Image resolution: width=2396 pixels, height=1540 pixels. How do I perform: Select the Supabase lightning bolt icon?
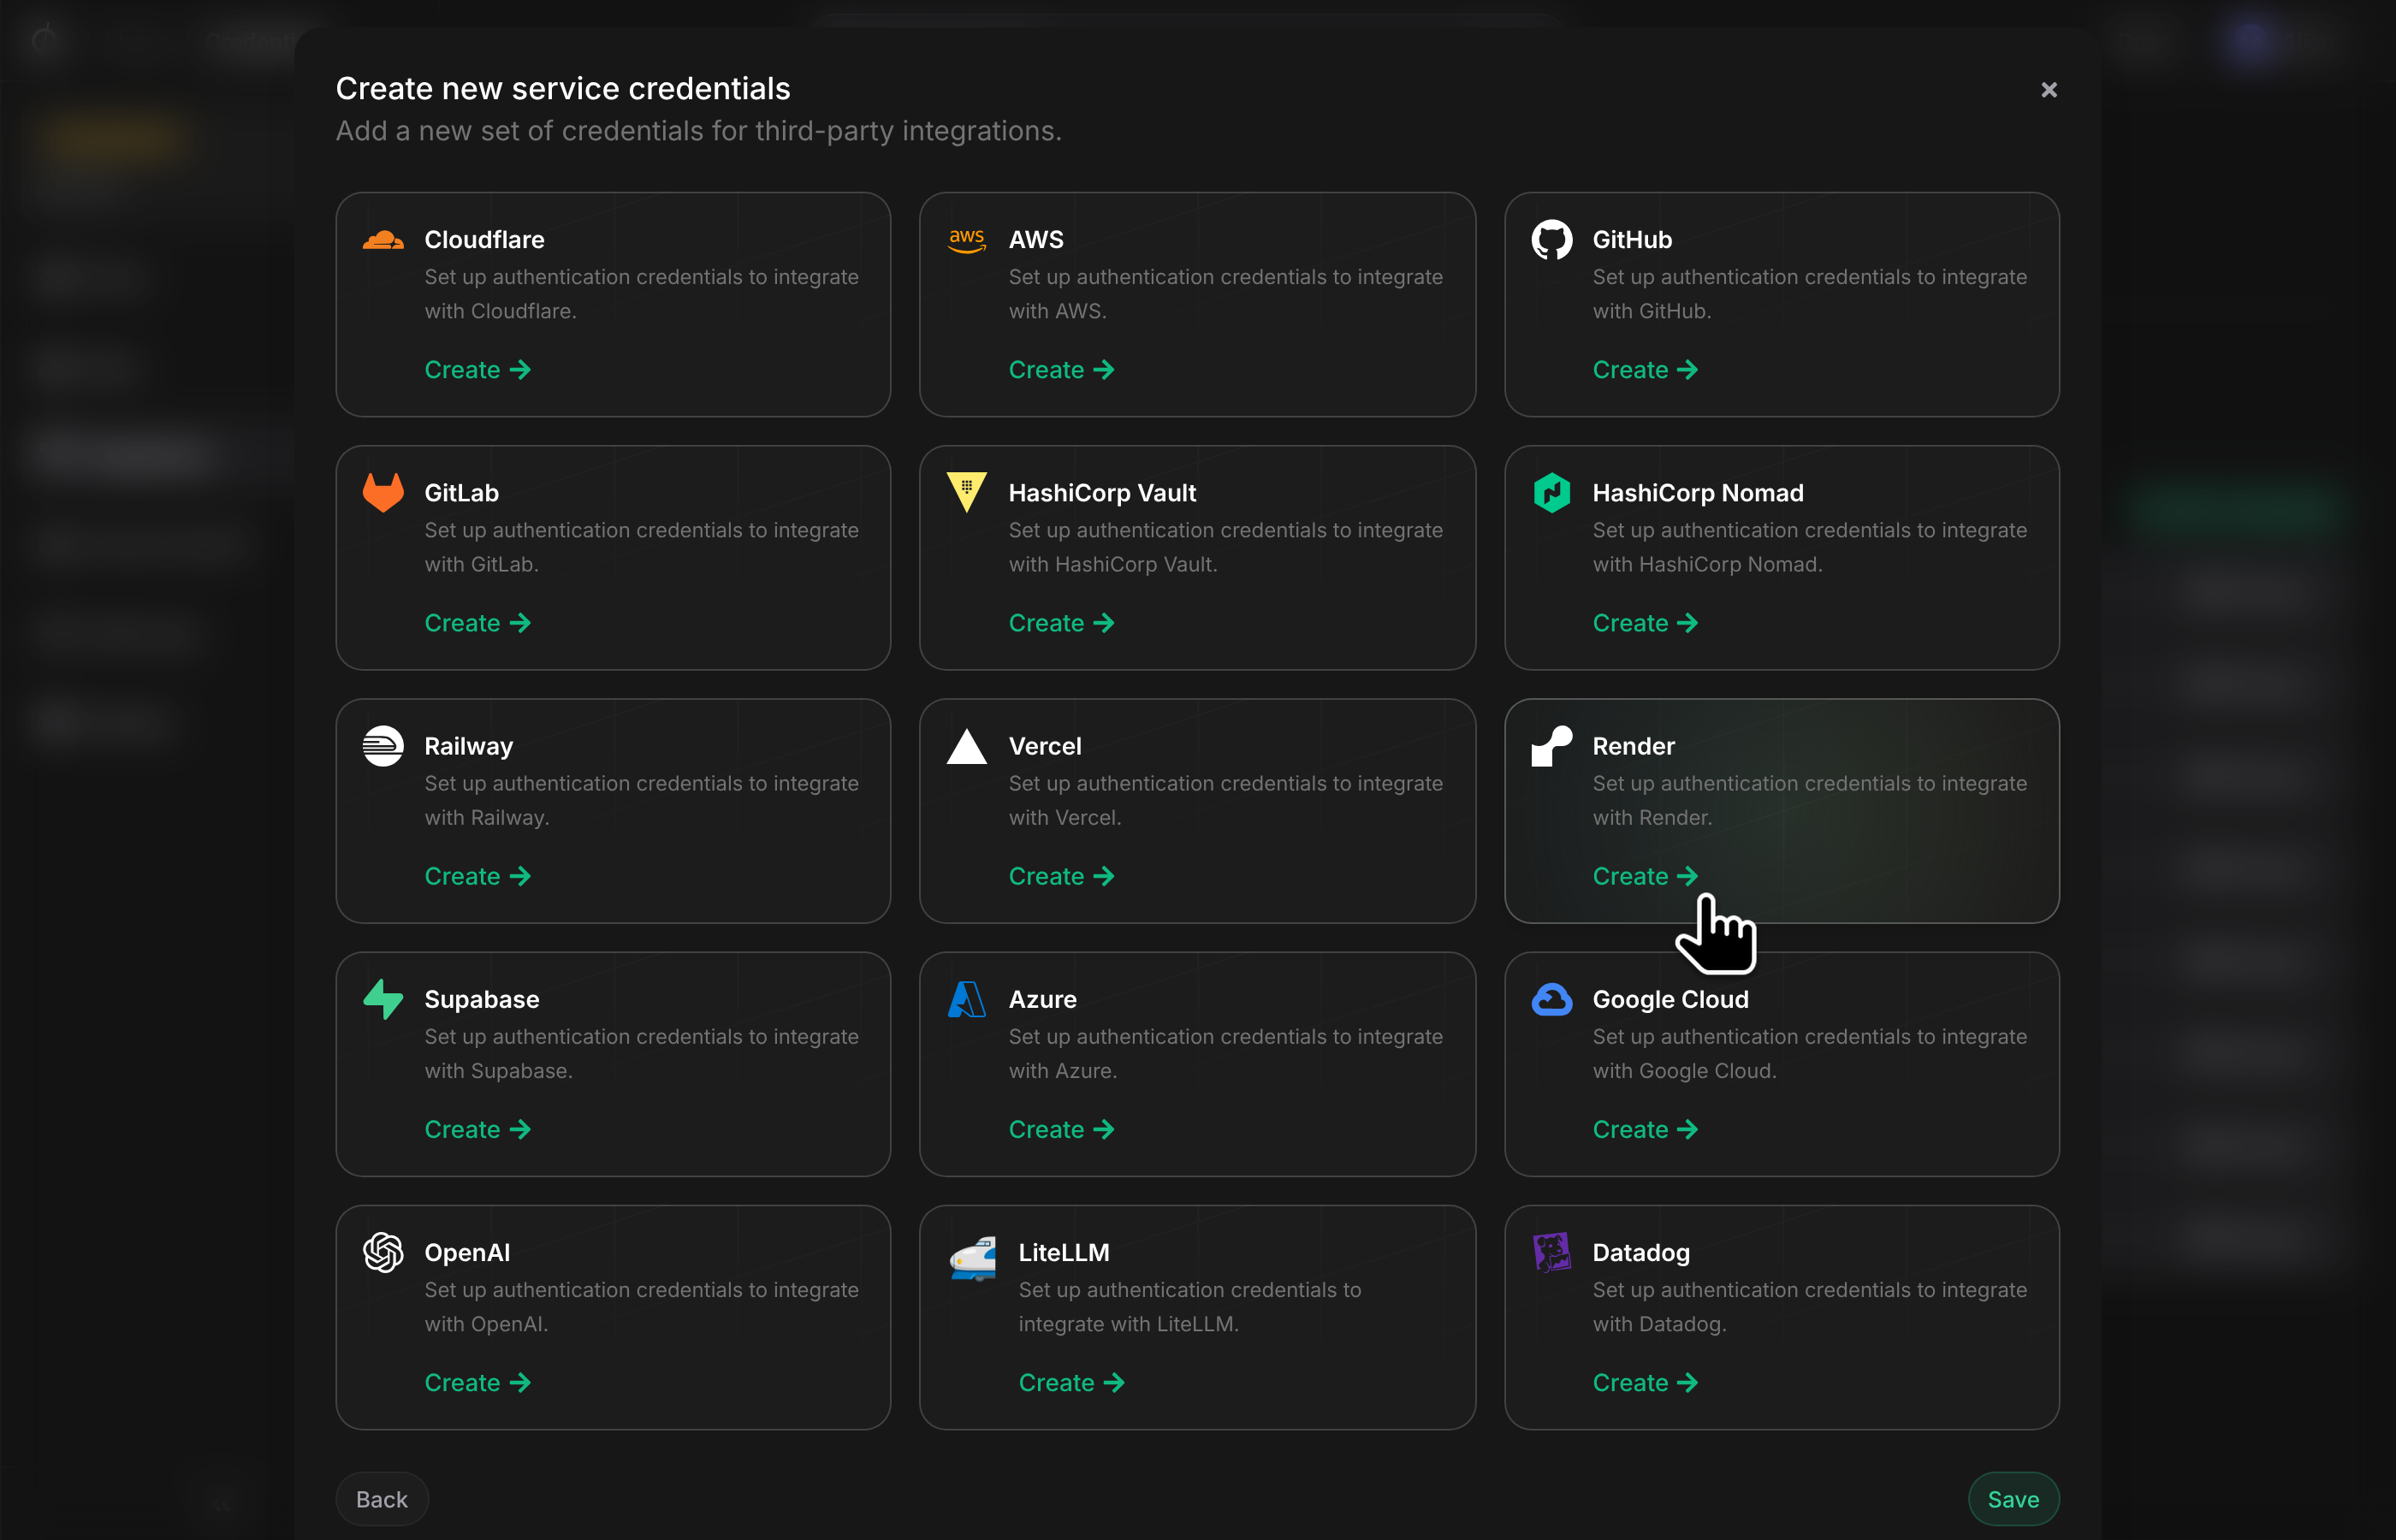[383, 999]
